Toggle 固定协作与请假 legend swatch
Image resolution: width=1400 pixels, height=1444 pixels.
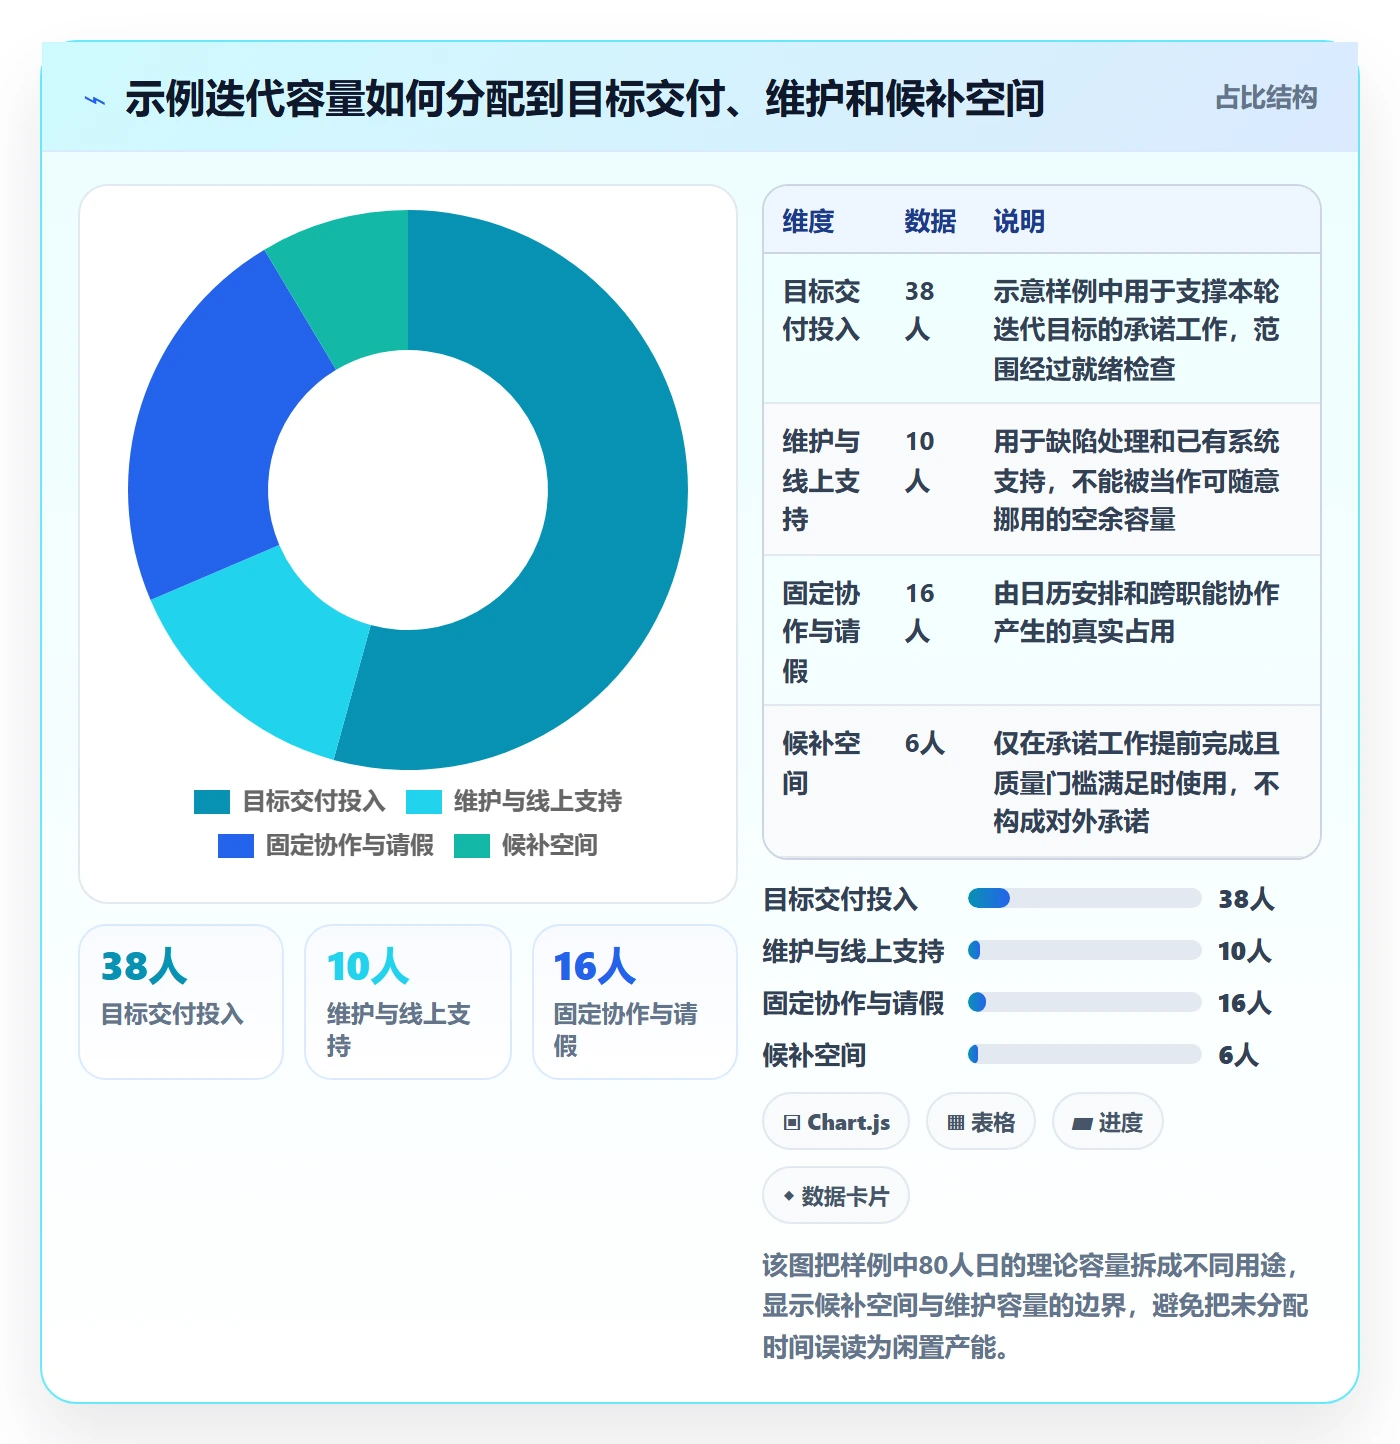click(x=236, y=846)
